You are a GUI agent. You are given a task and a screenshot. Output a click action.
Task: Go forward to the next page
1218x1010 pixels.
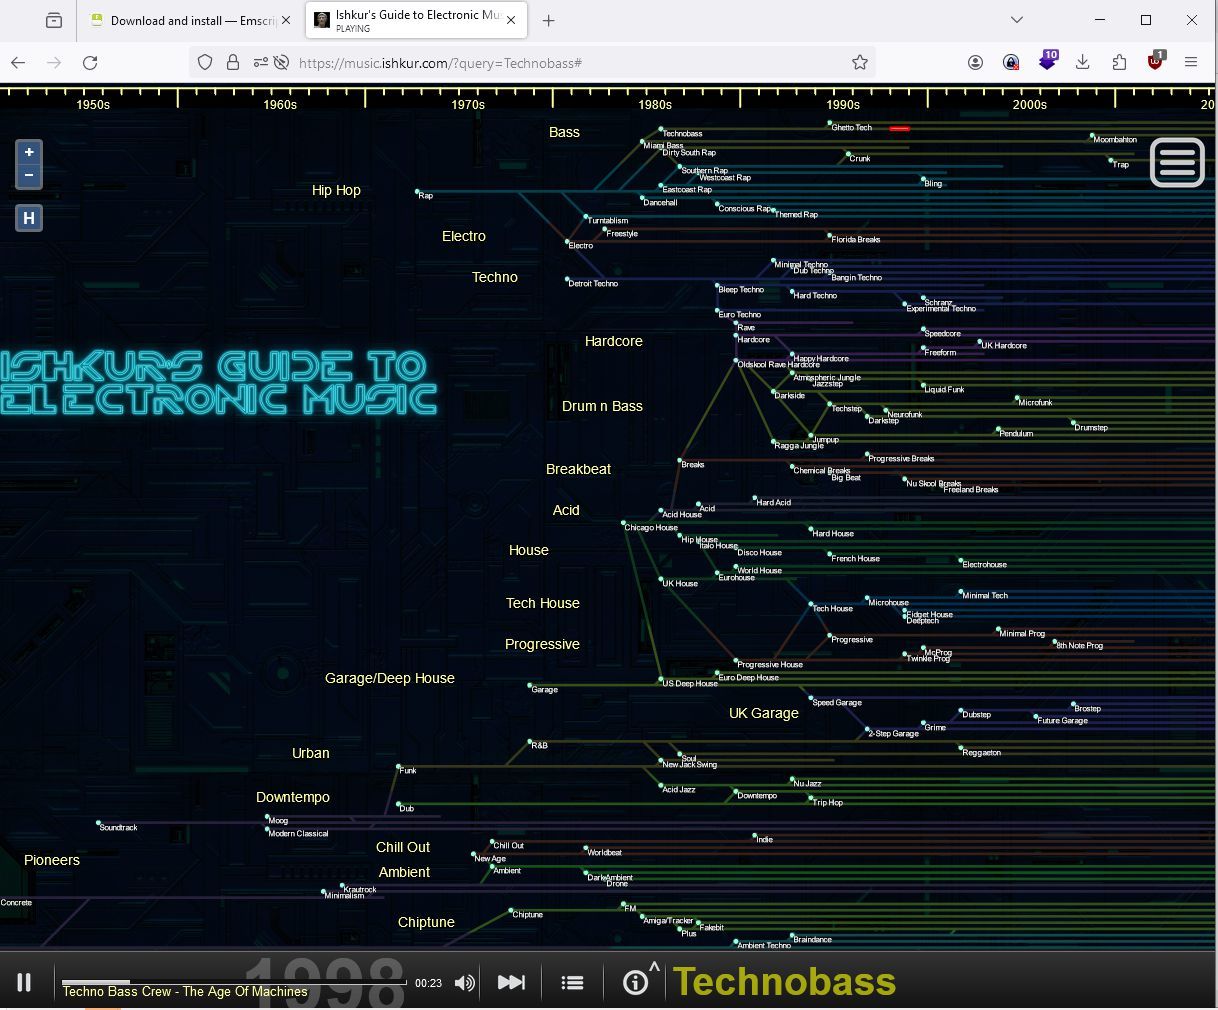(54, 62)
